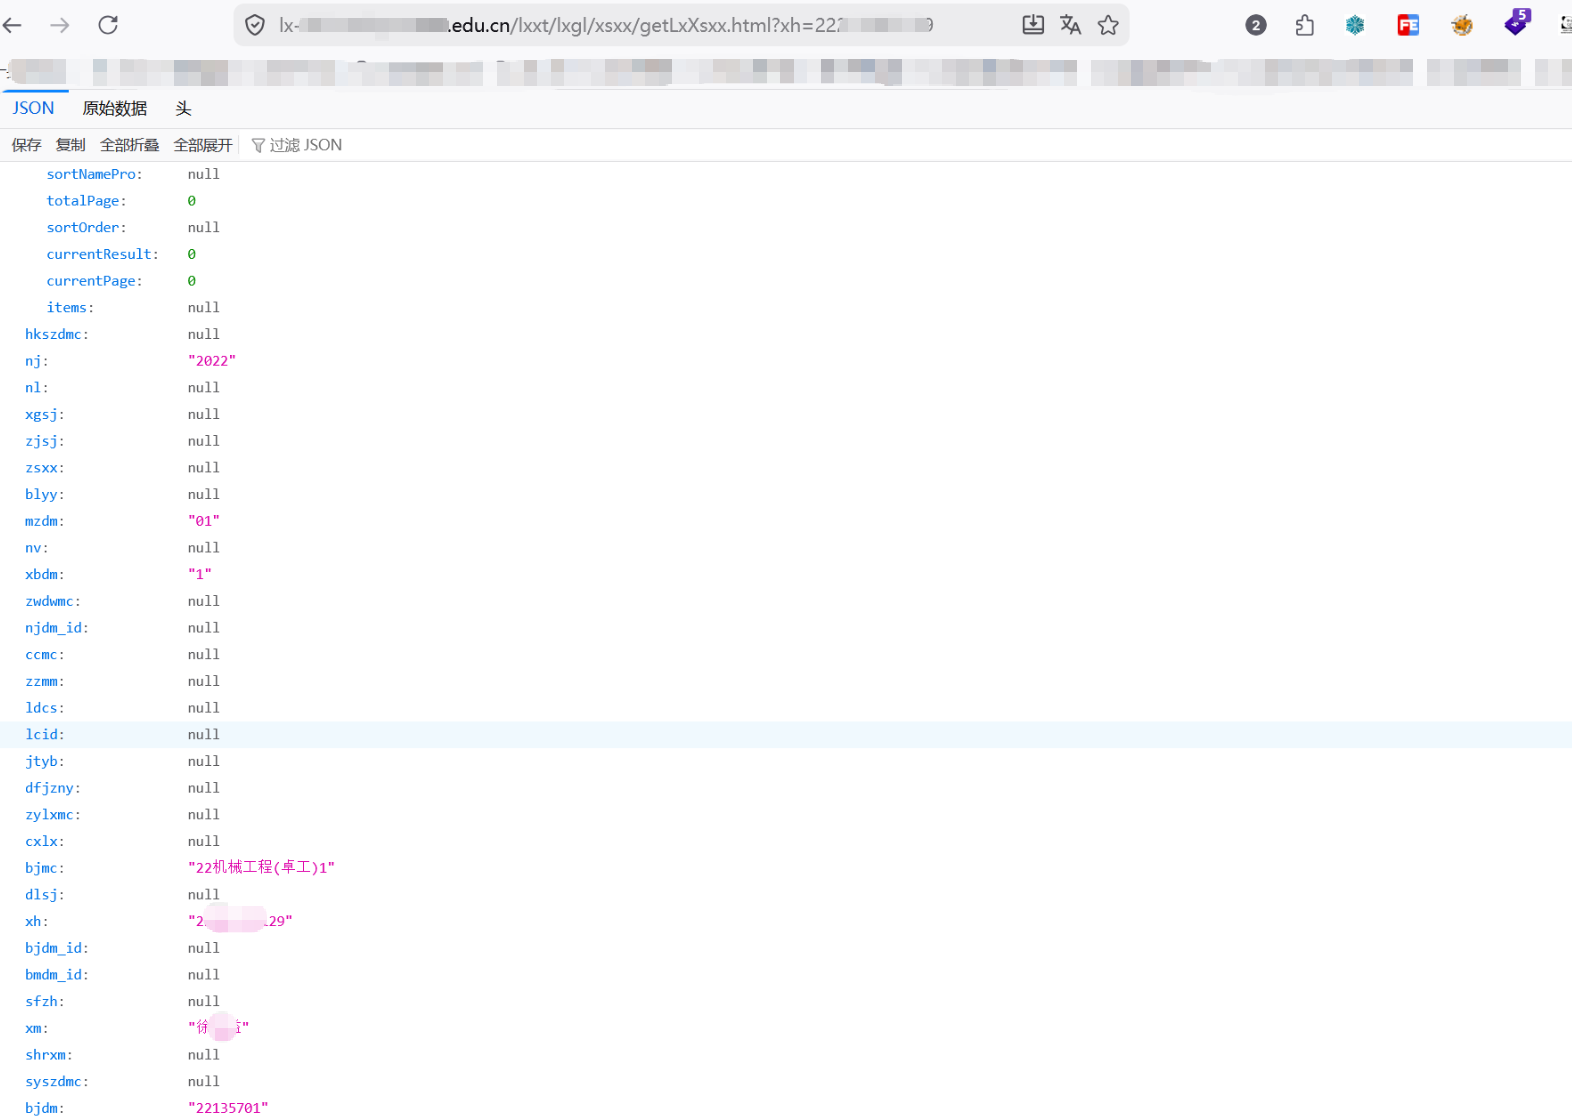Focus the 过滤 JSON filter field
The image size is (1572, 1116).
(x=305, y=145)
